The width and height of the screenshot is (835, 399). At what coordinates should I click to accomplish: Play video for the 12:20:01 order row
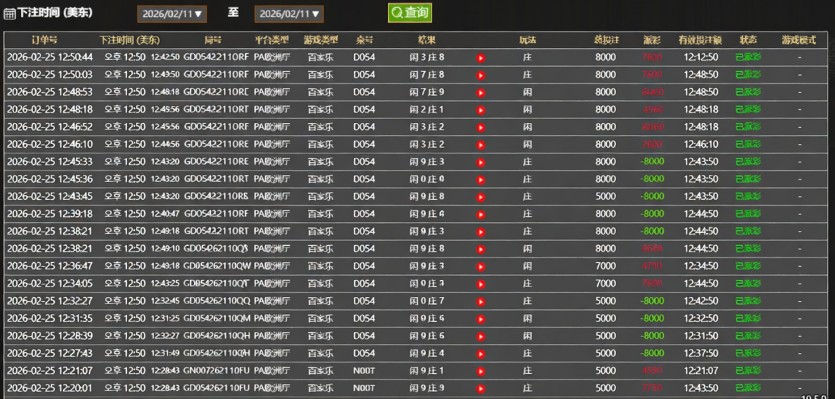point(481,388)
